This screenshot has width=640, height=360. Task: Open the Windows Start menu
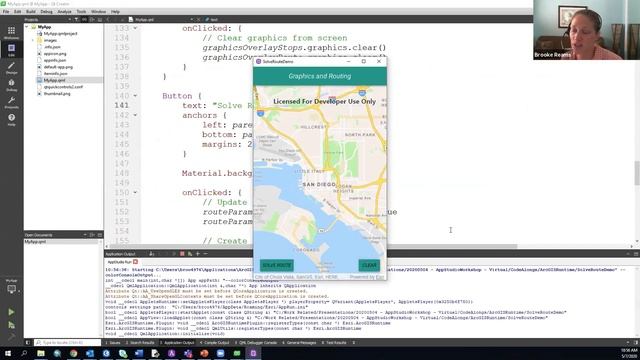pos(8,353)
